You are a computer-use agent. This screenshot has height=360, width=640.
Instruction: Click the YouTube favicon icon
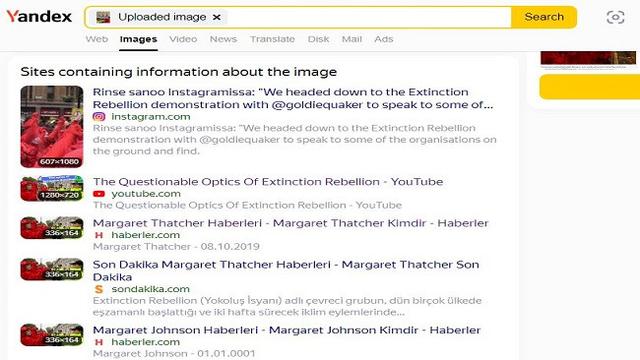coord(99,194)
